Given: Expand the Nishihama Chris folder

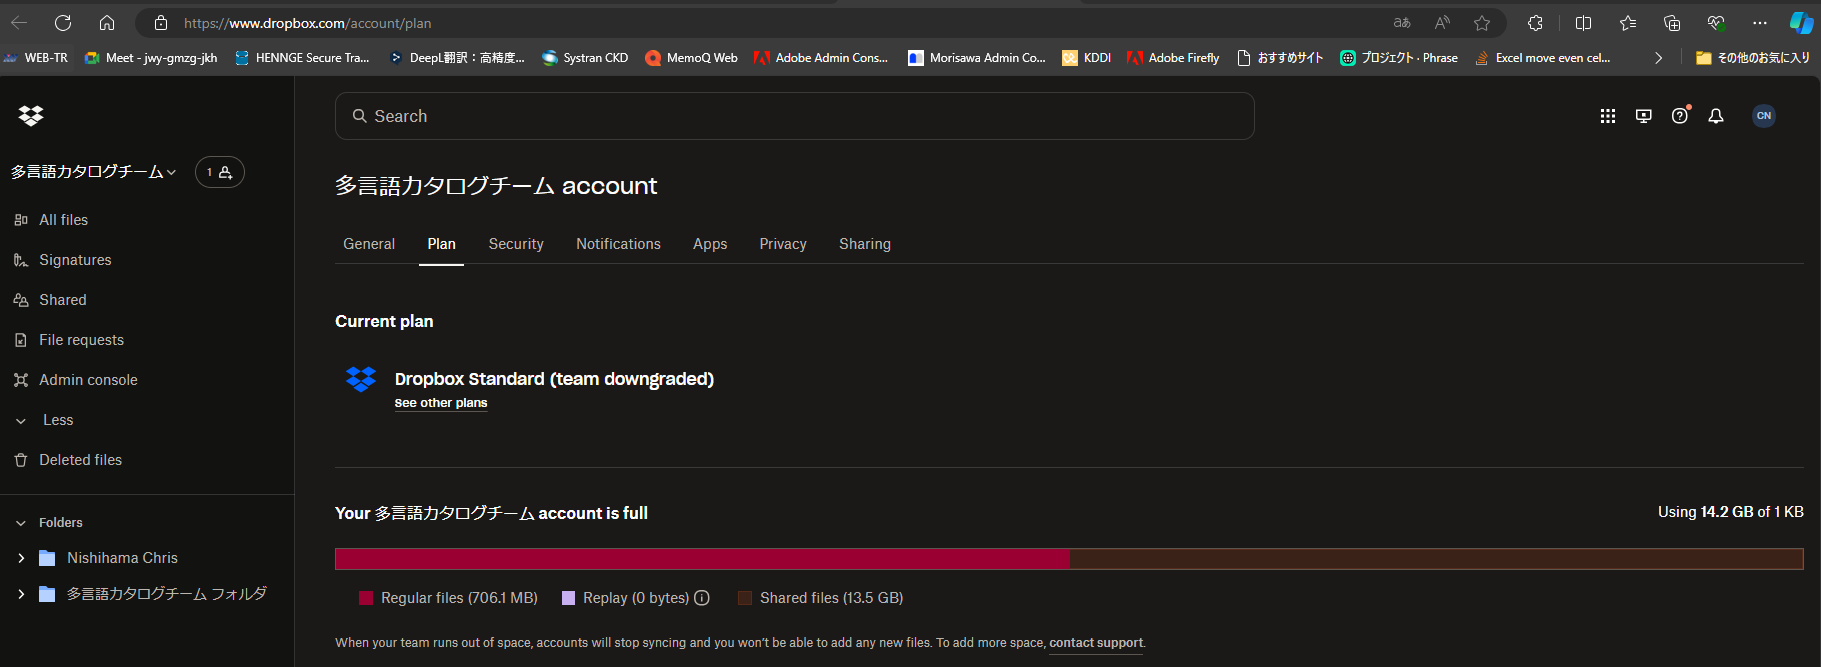Looking at the screenshot, I should point(21,558).
